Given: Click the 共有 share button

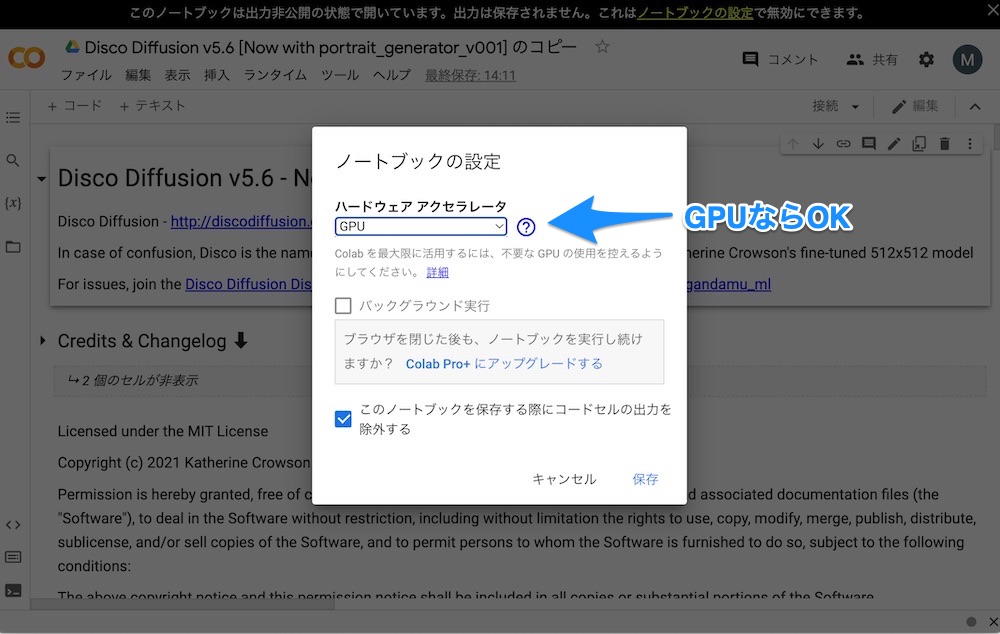Looking at the screenshot, I should 872,59.
